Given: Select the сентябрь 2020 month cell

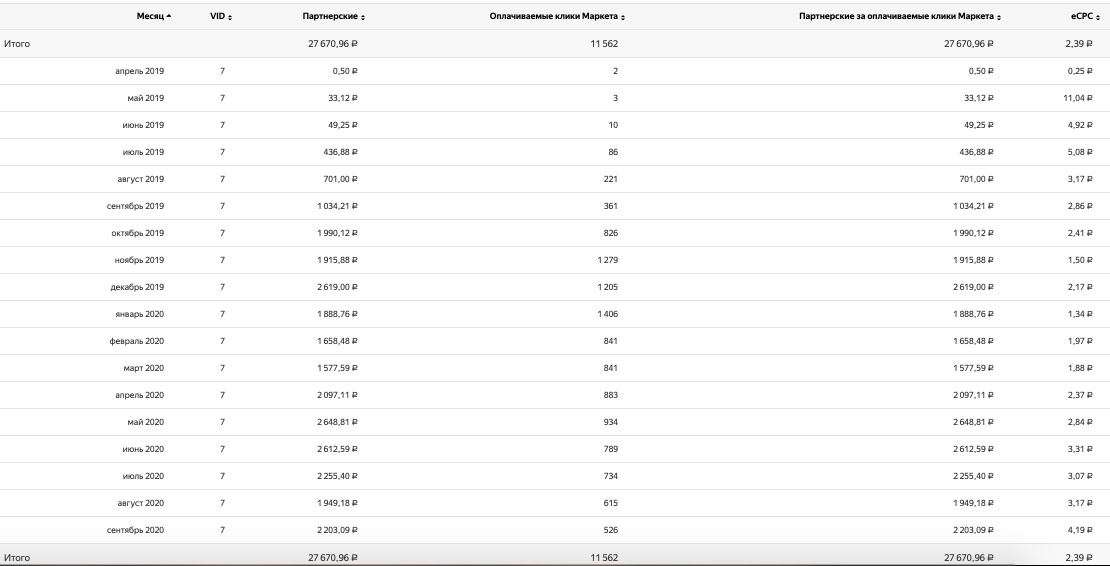Looking at the screenshot, I should [x=135, y=530].
